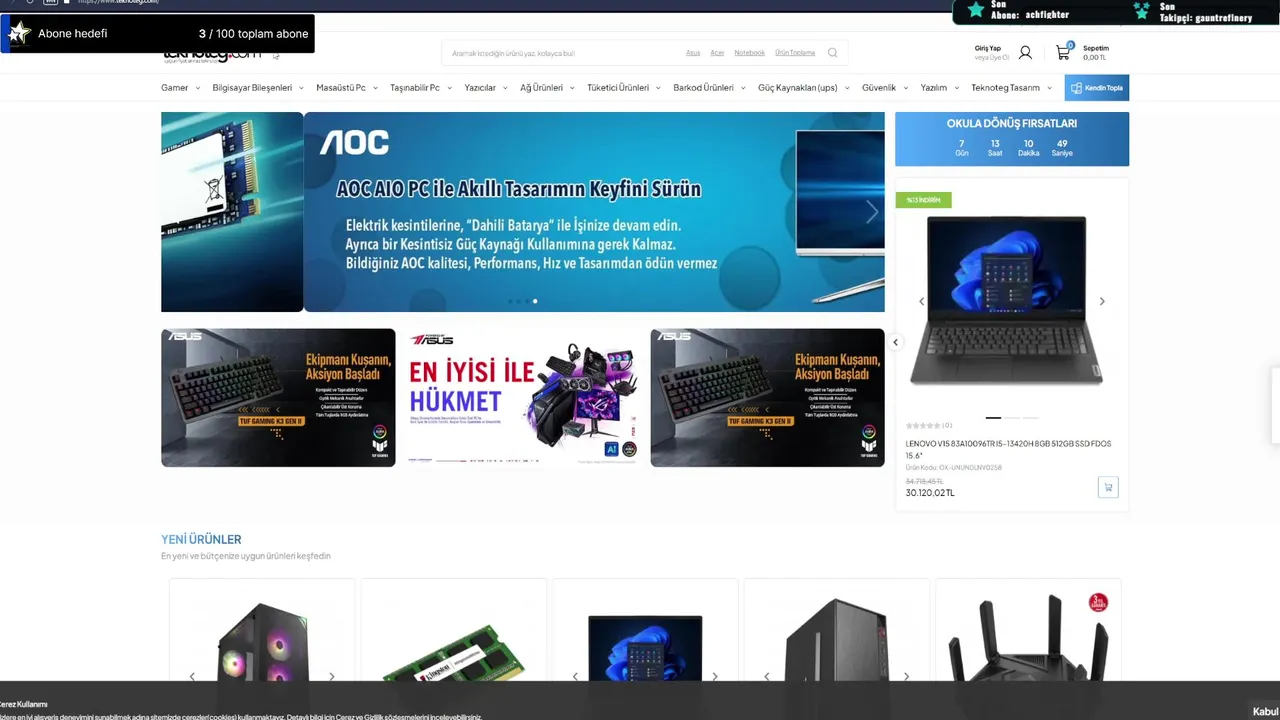The width and height of the screenshot is (1280, 720).
Task: Click the 3-year warranty badge on router
Action: 1098,603
